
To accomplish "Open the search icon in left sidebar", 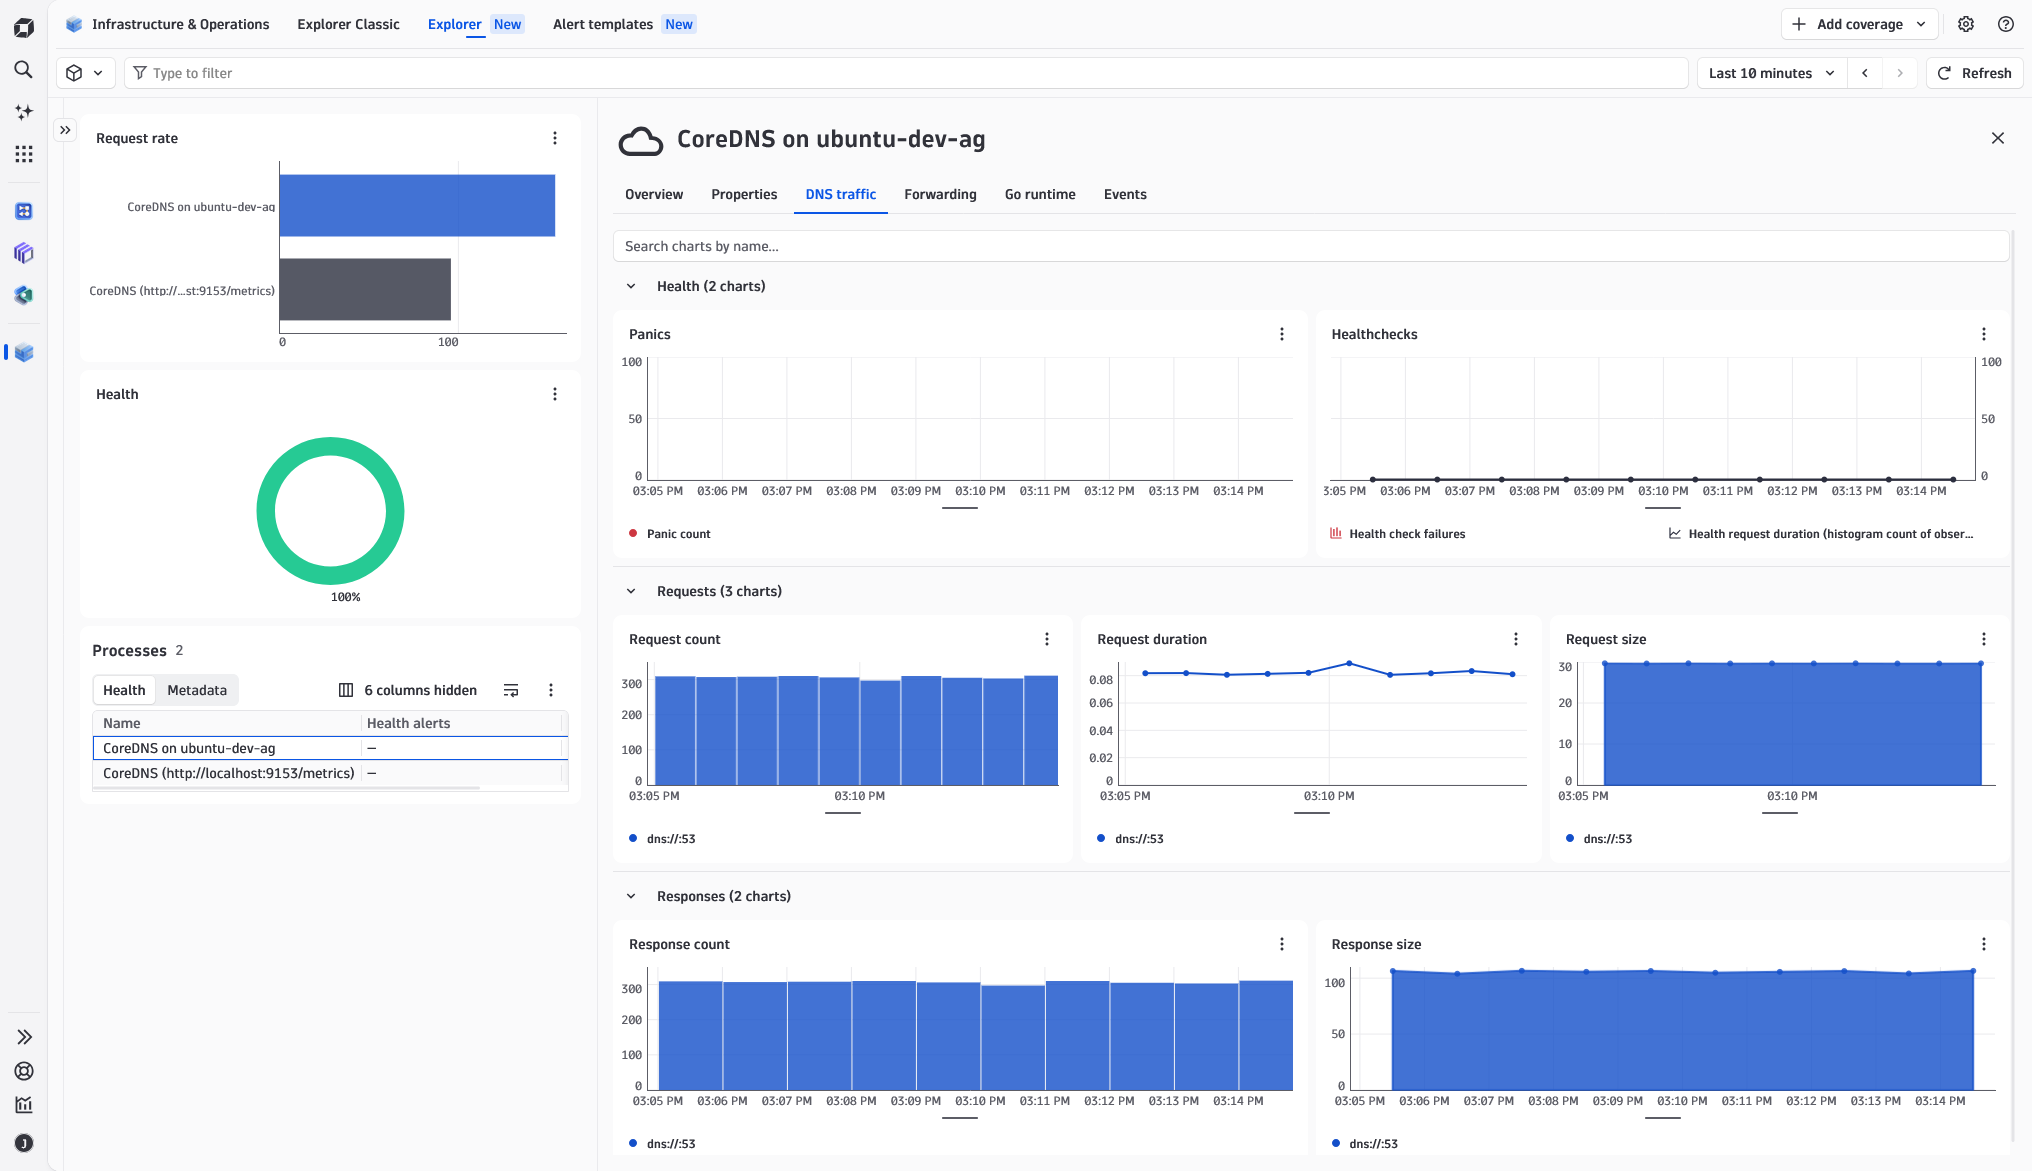I will coord(24,70).
